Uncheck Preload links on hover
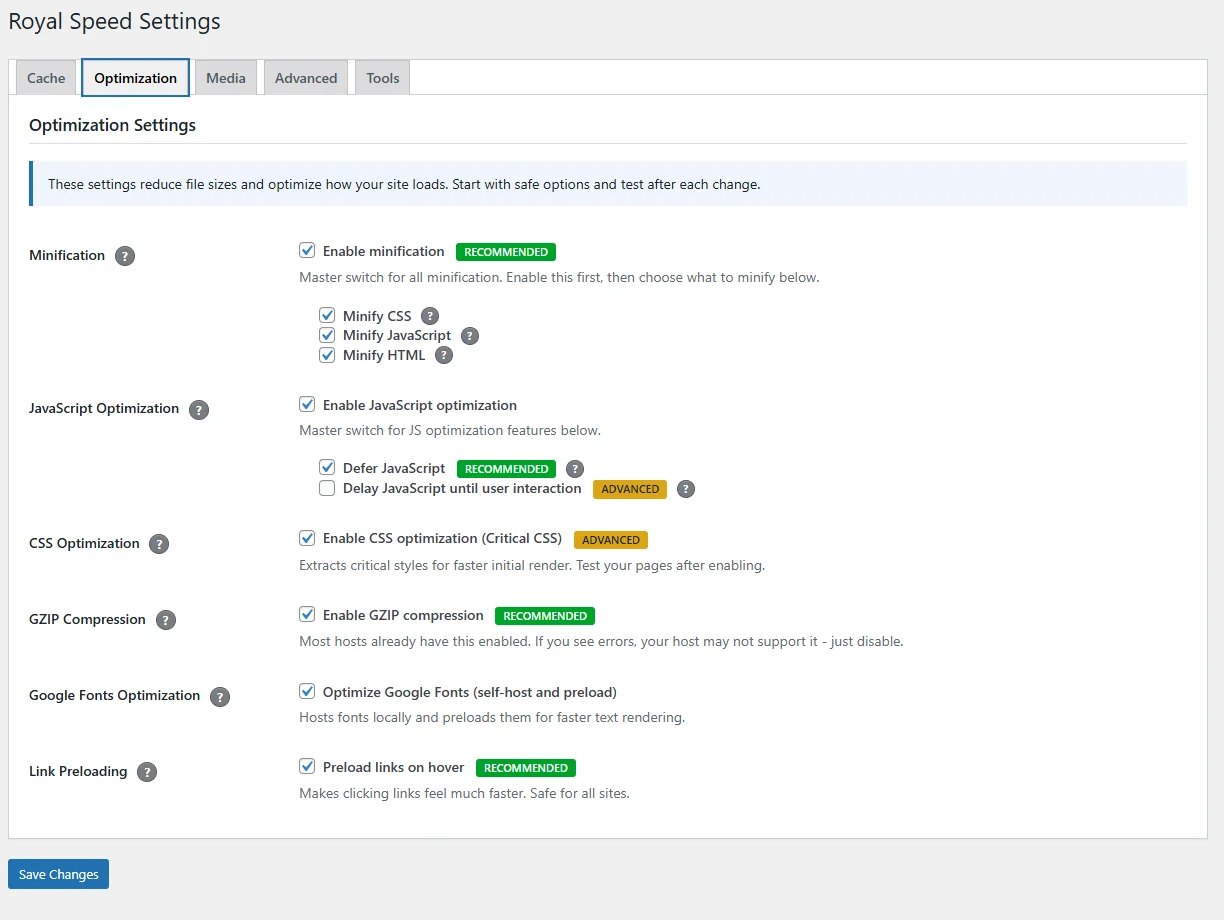Viewport: 1224px width, 920px height. point(307,766)
